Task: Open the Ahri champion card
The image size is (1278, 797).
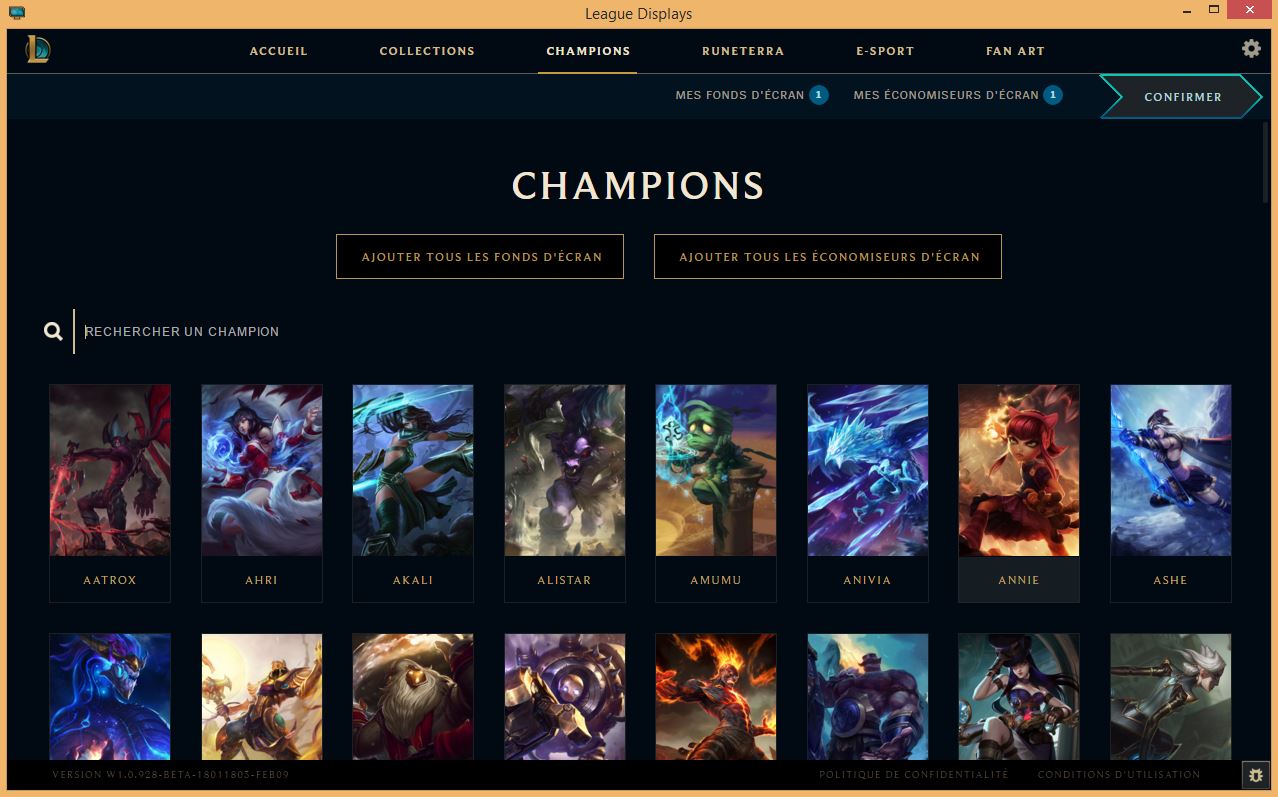Action: coord(262,493)
